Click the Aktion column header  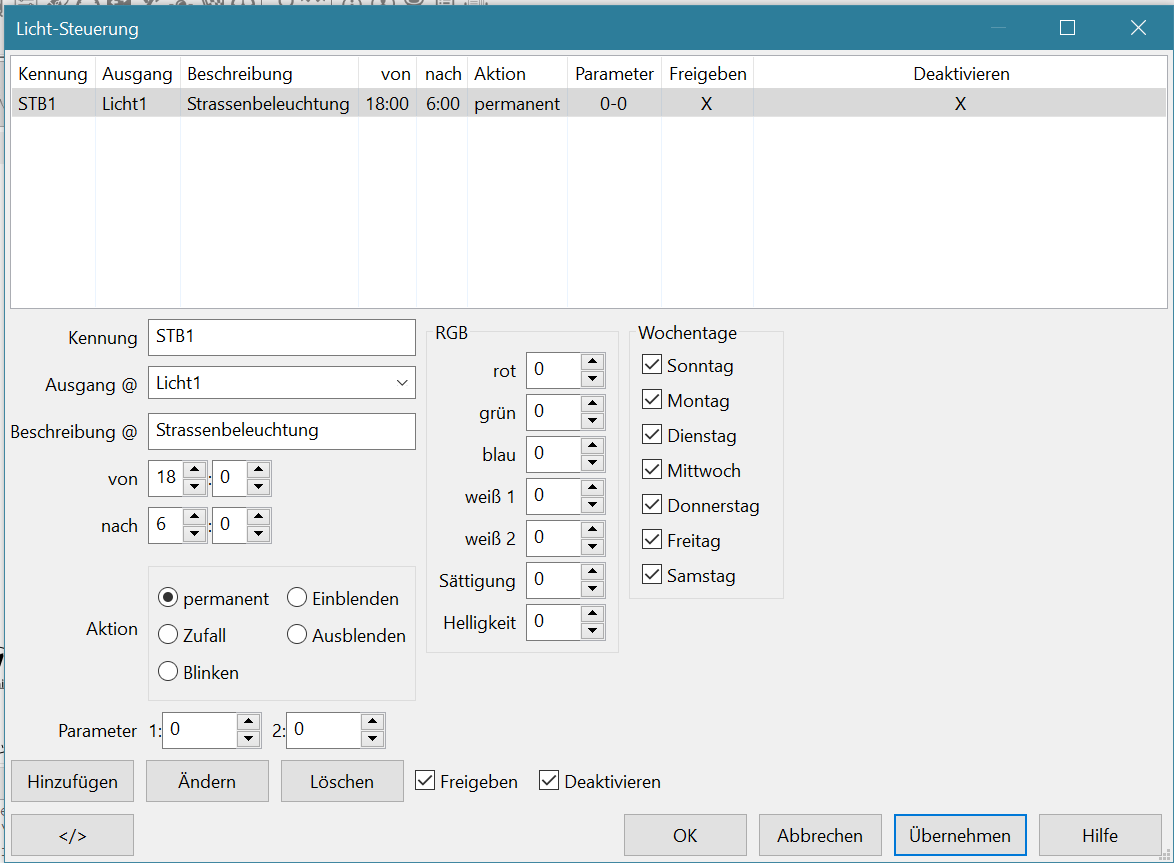[x=500, y=74]
